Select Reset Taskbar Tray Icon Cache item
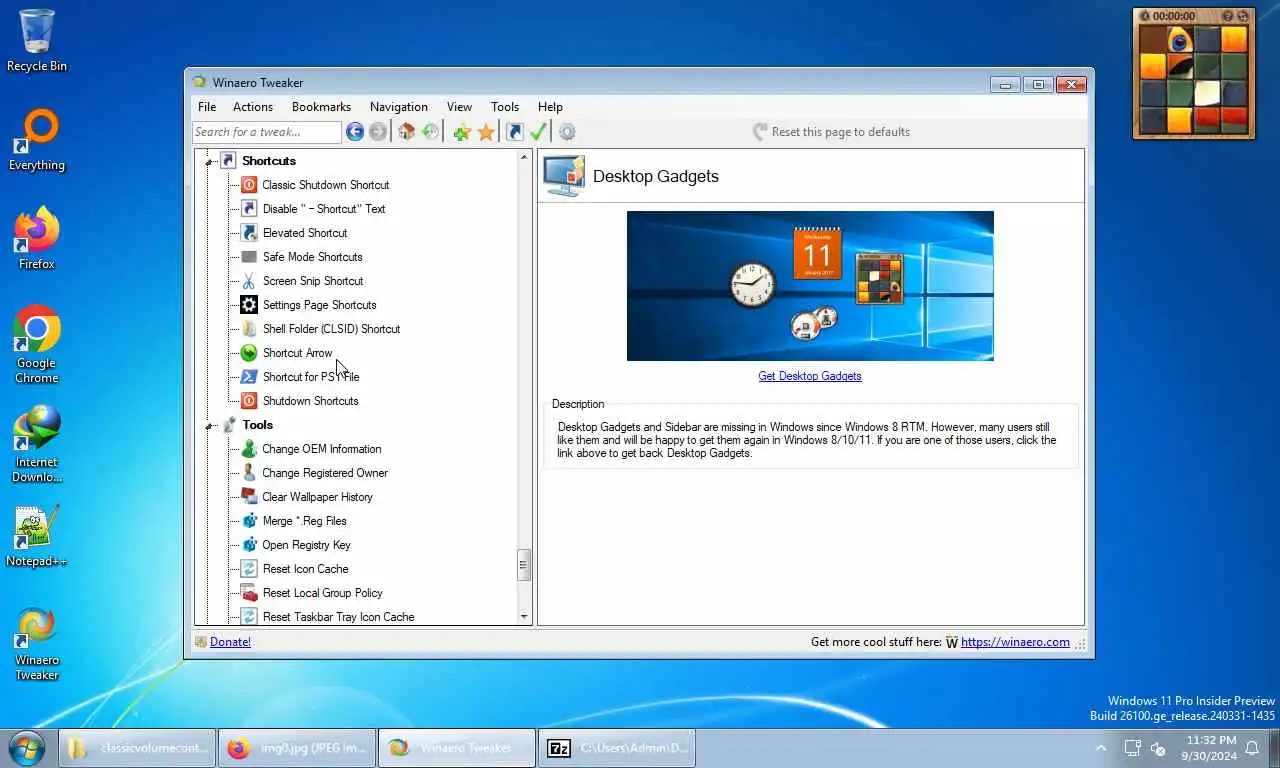1280x768 pixels. click(x=338, y=616)
